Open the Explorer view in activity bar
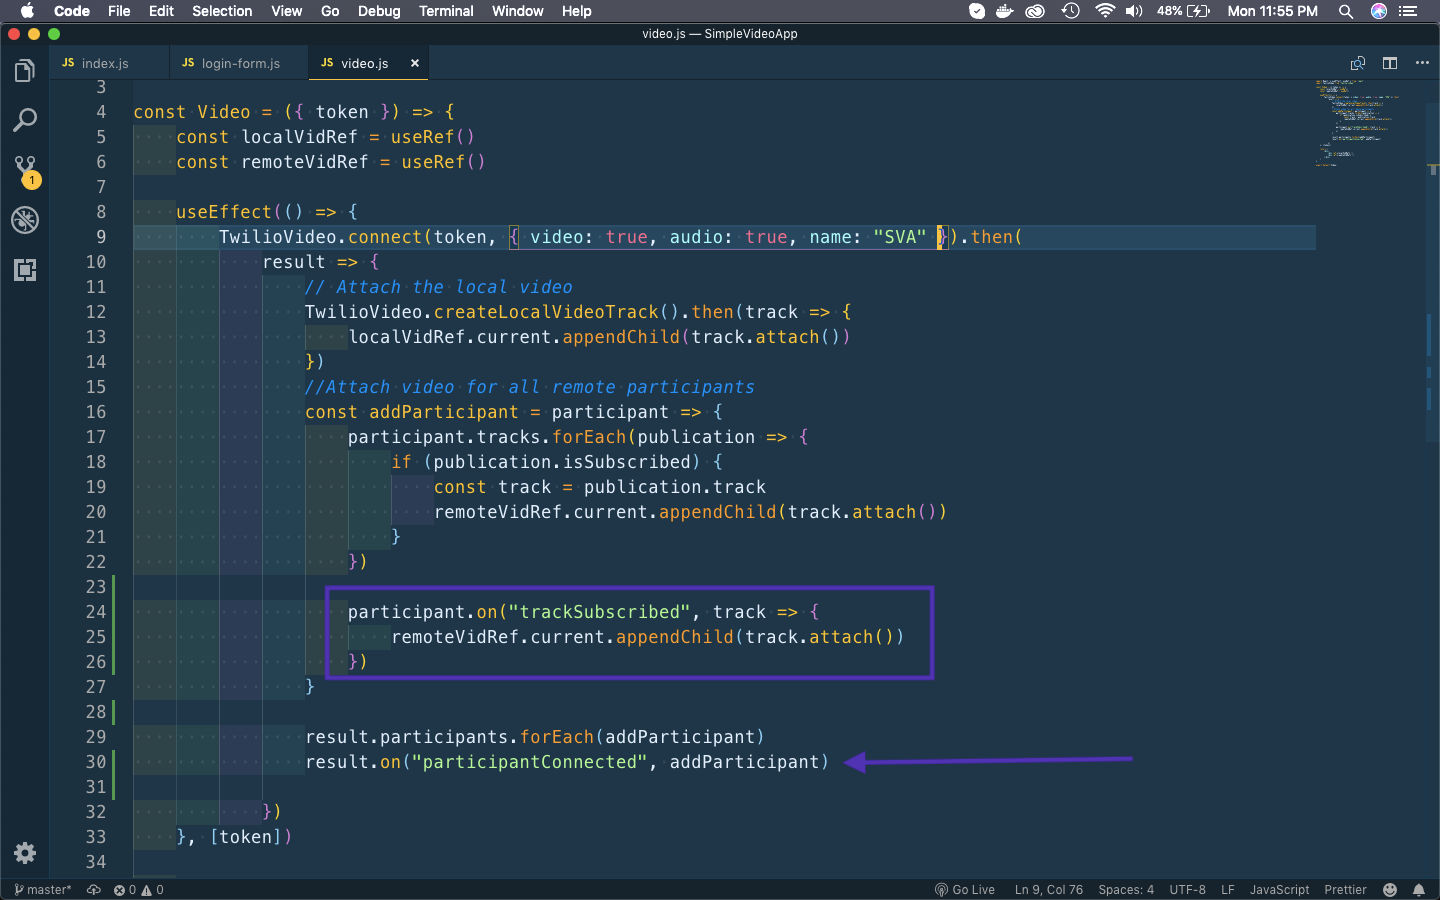The height and width of the screenshot is (900, 1440). (x=25, y=71)
